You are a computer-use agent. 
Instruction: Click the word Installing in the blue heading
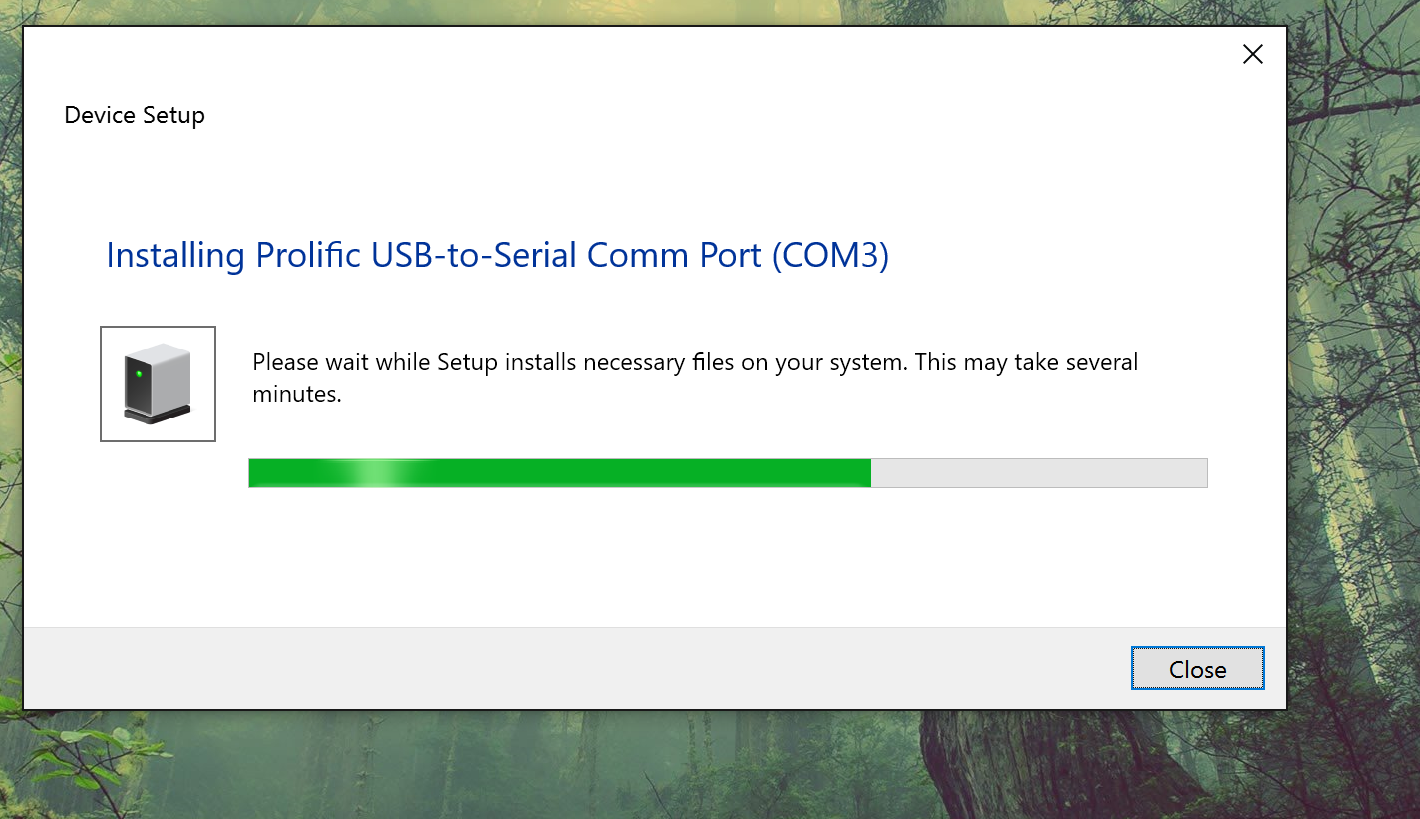[x=175, y=256]
